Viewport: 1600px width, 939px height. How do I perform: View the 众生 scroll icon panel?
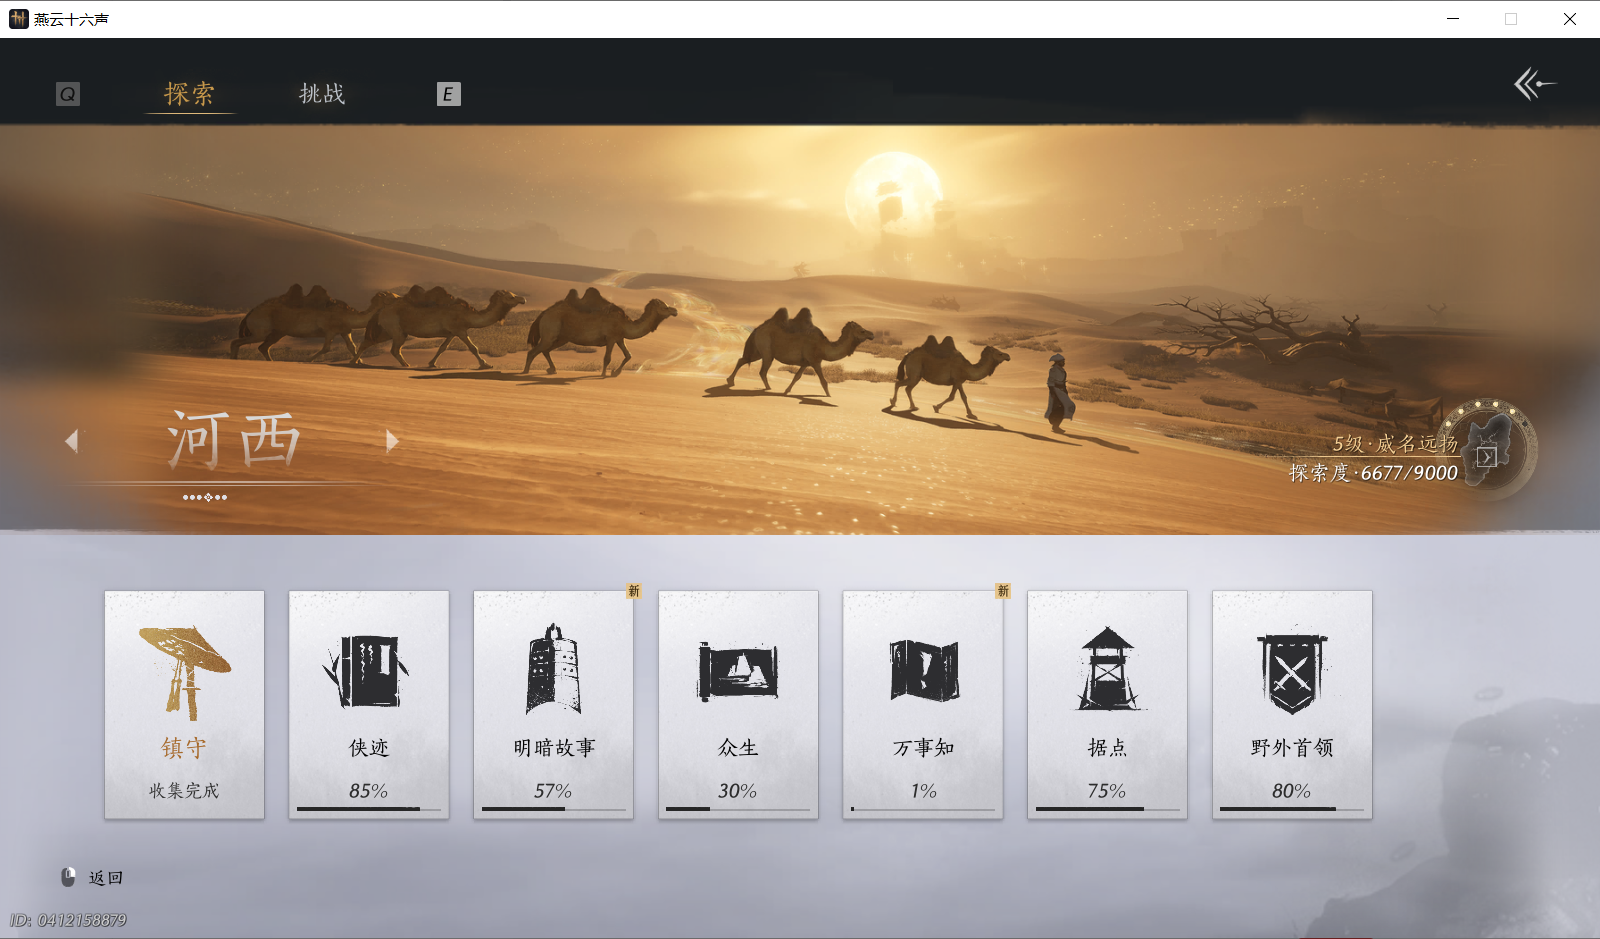tap(738, 705)
